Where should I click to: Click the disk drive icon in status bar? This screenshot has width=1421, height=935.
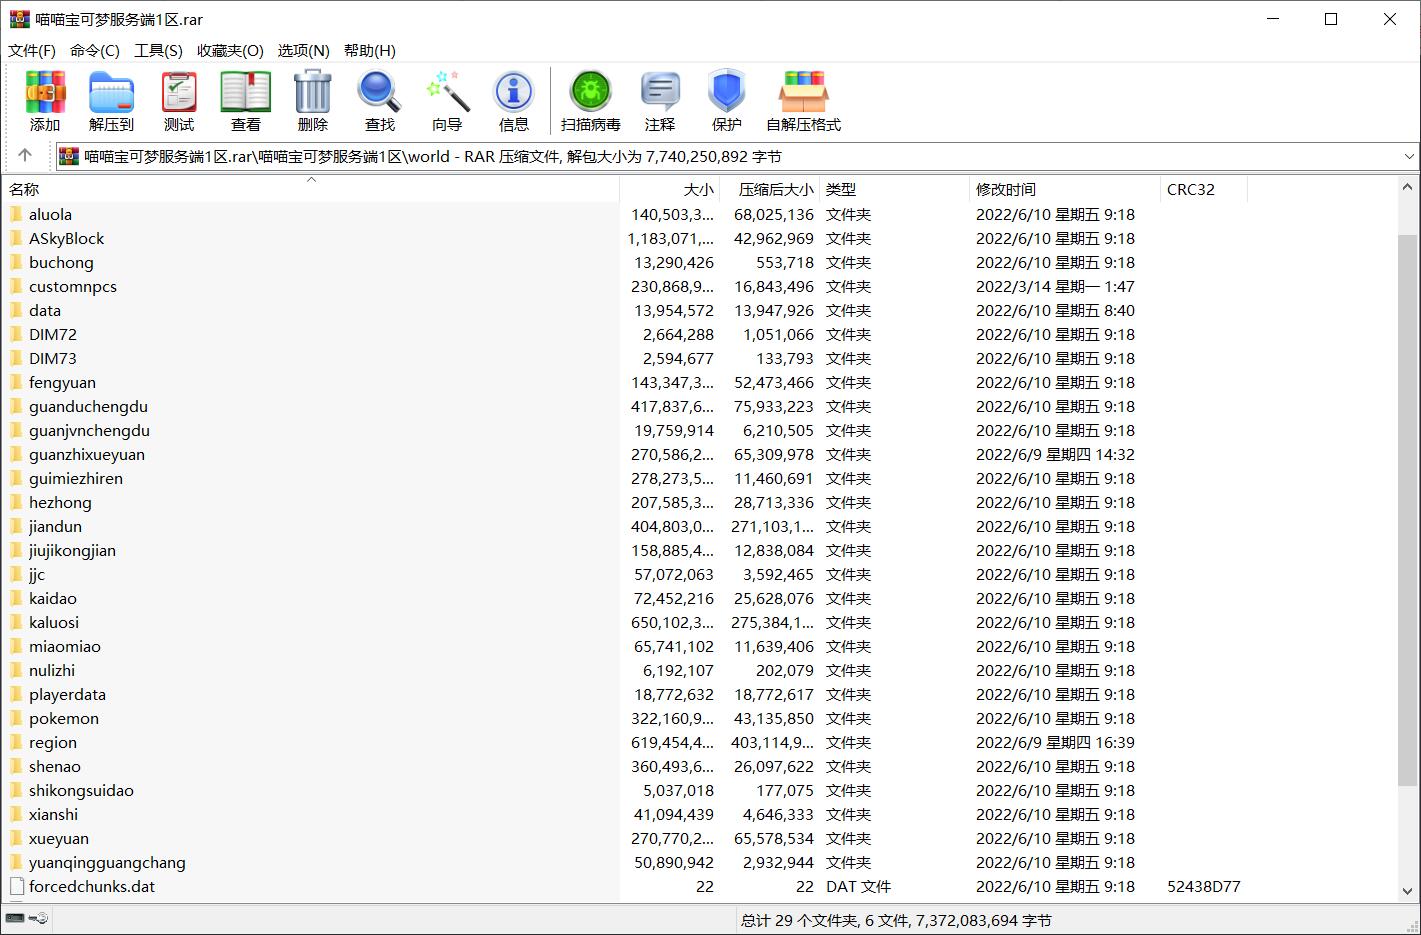[15, 918]
